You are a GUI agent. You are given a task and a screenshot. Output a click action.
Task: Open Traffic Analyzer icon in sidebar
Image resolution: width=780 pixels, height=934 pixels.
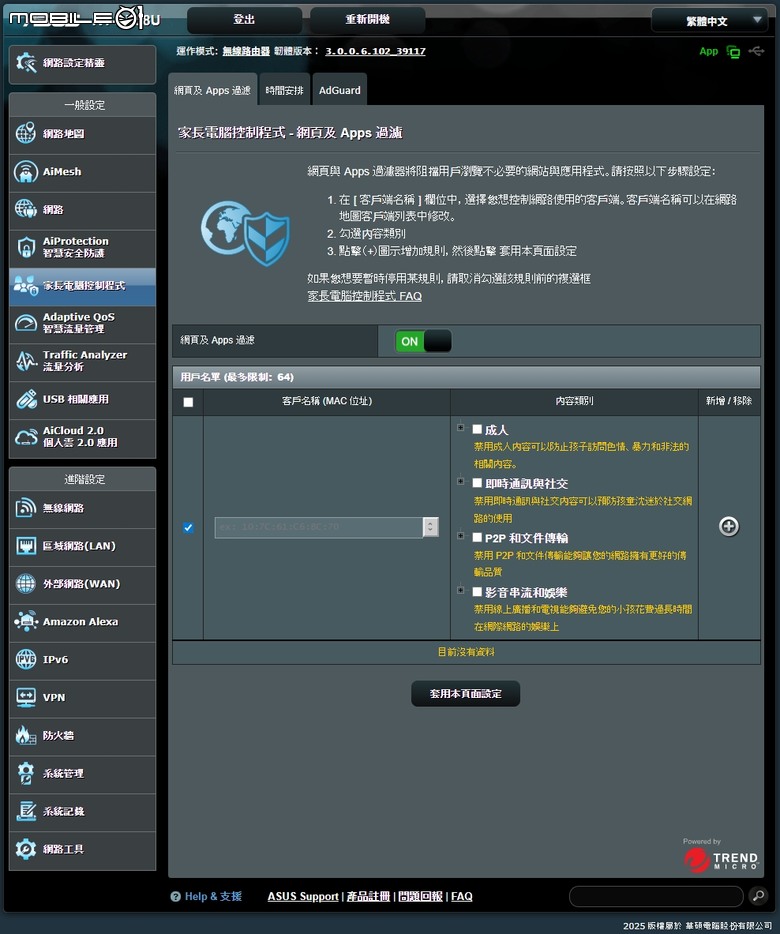[x=26, y=361]
